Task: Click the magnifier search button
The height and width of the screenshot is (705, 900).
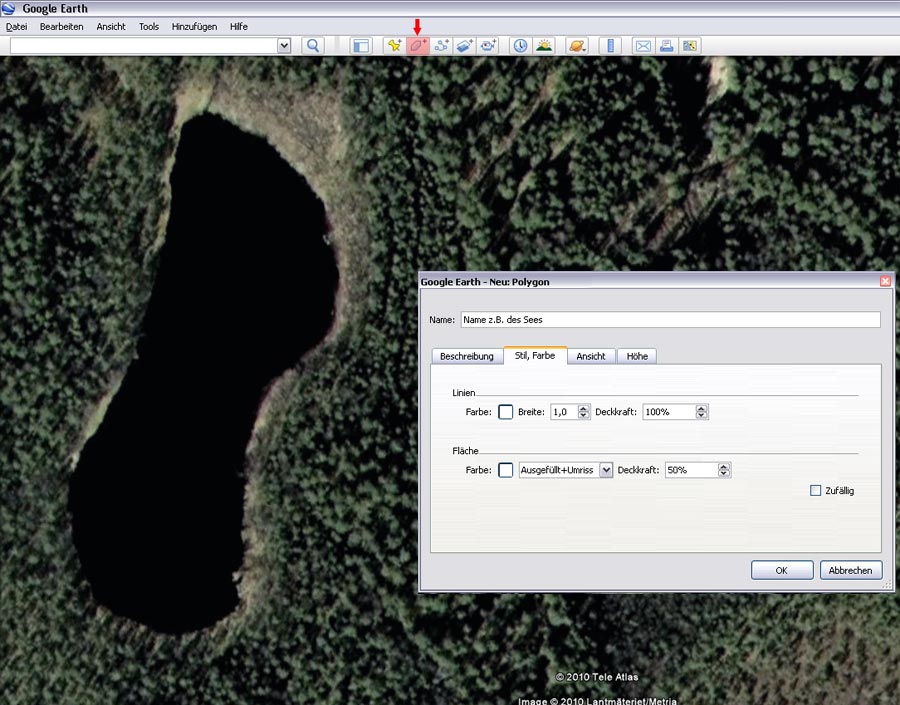Action: [x=312, y=45]
